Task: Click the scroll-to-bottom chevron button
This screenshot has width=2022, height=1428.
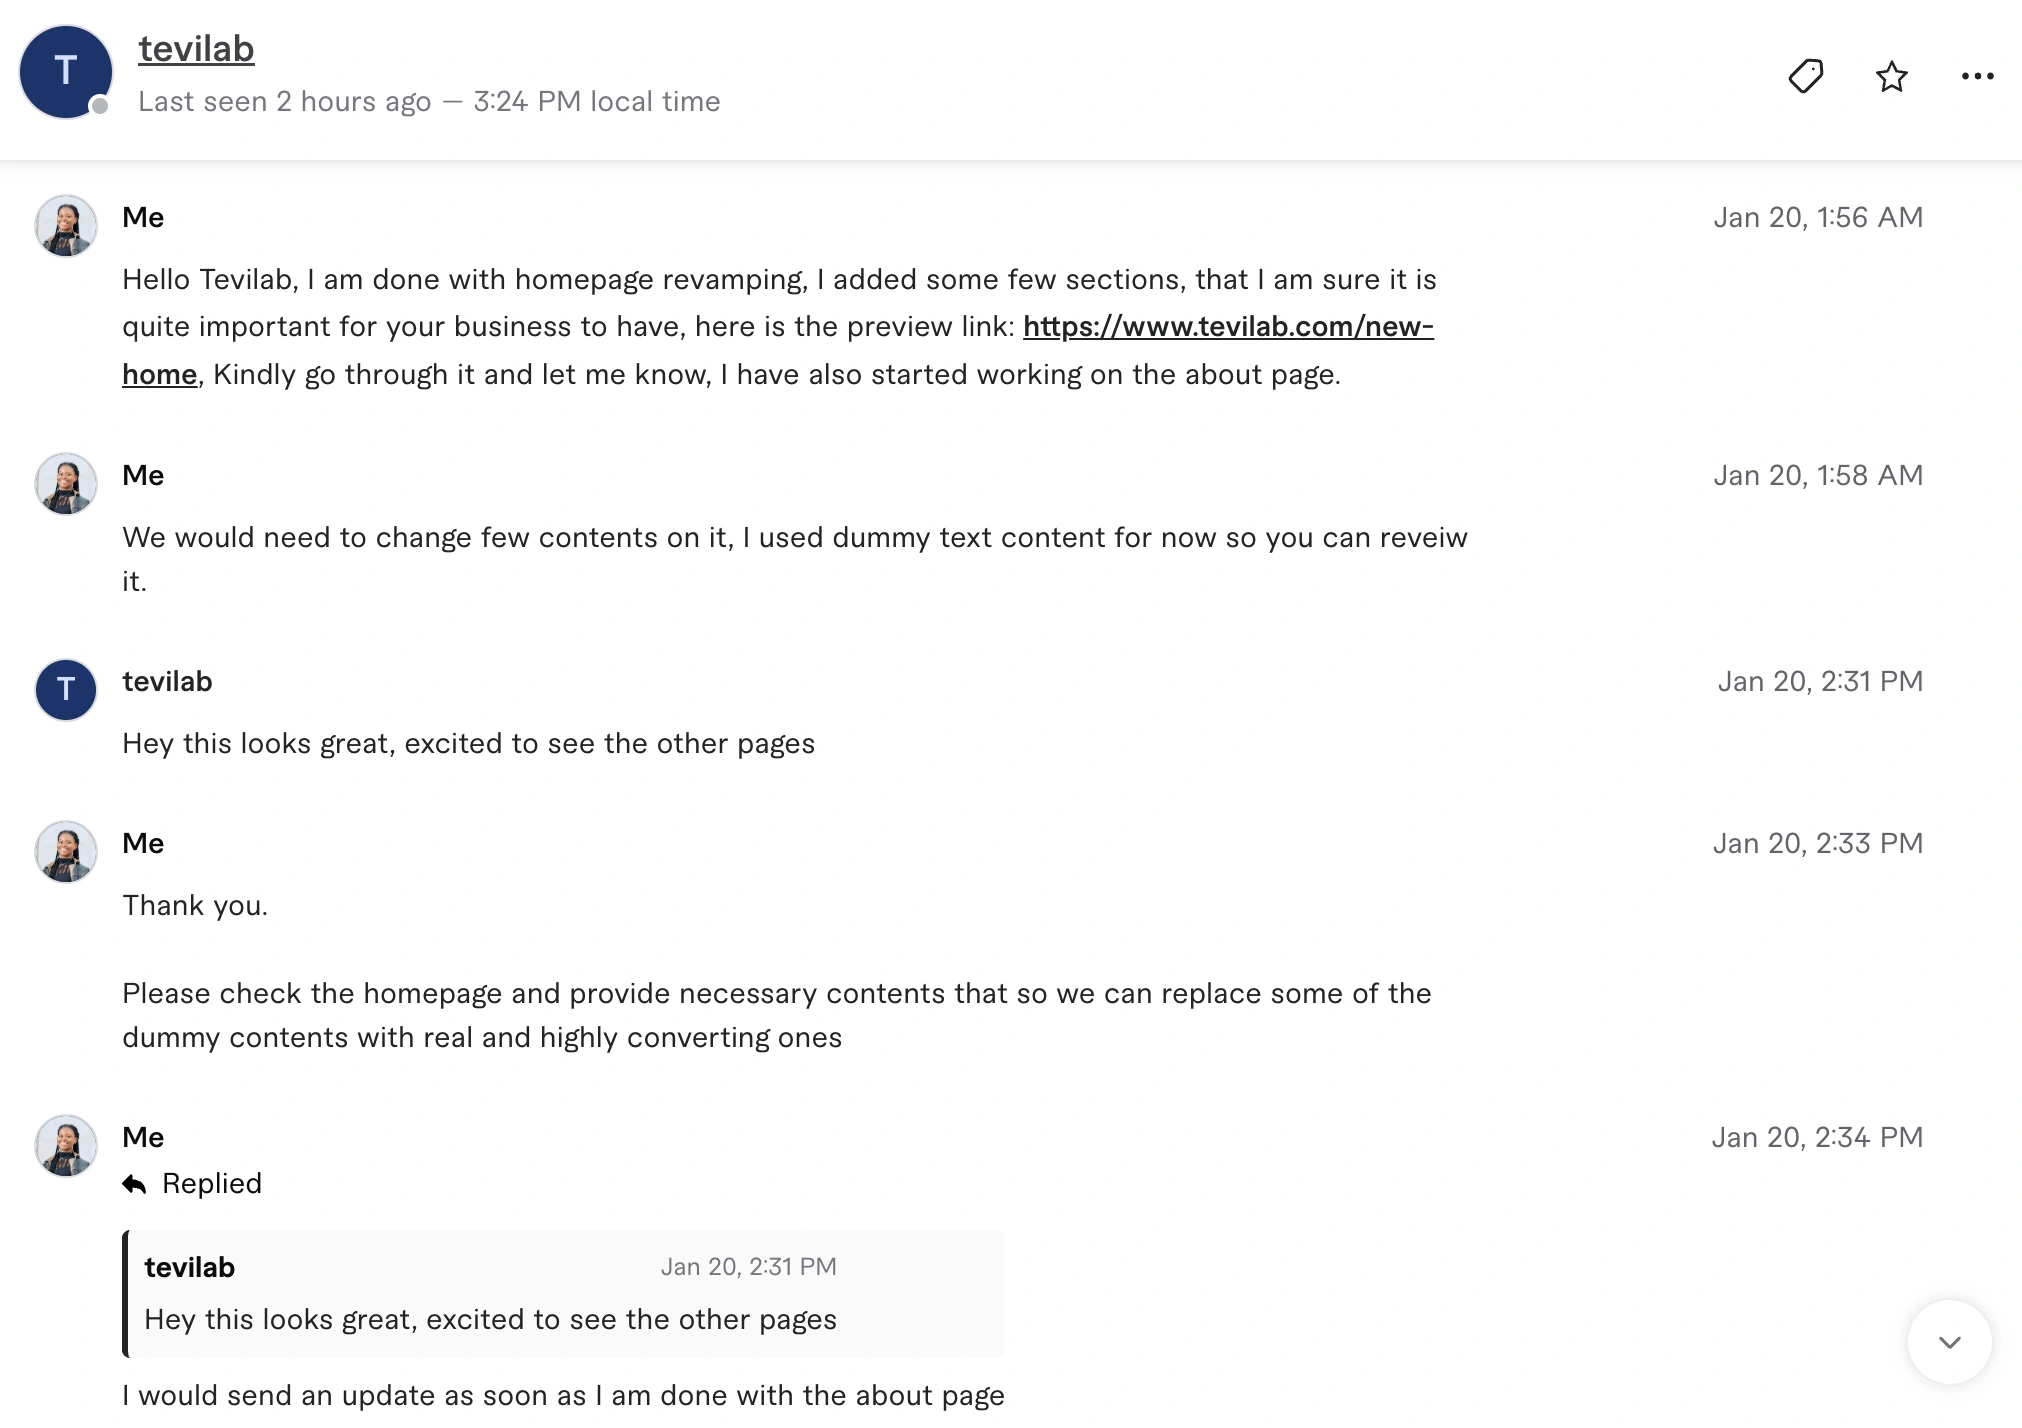Action: [1949, 1342]
